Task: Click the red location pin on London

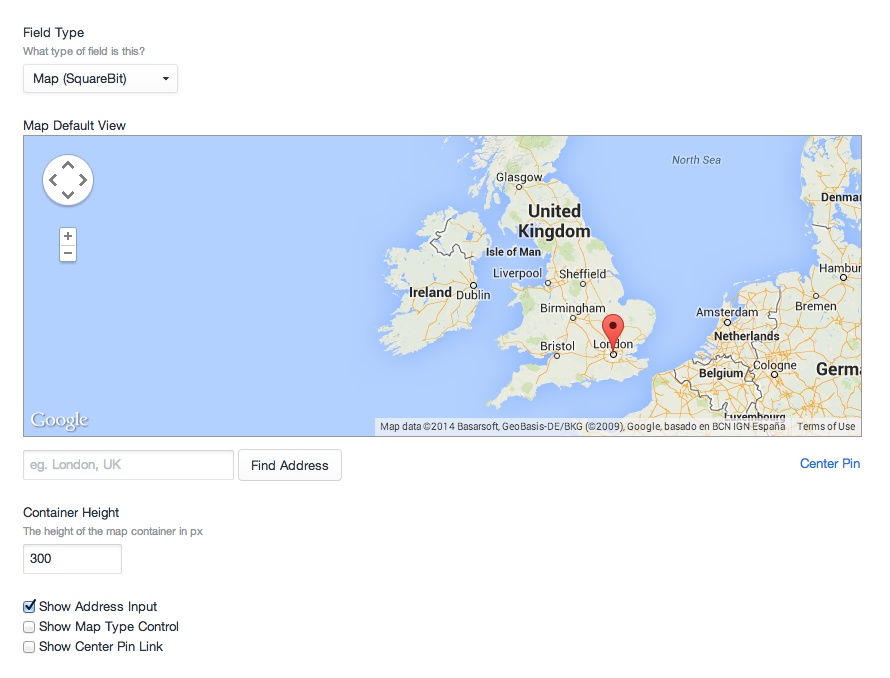Action: (613, 330)
